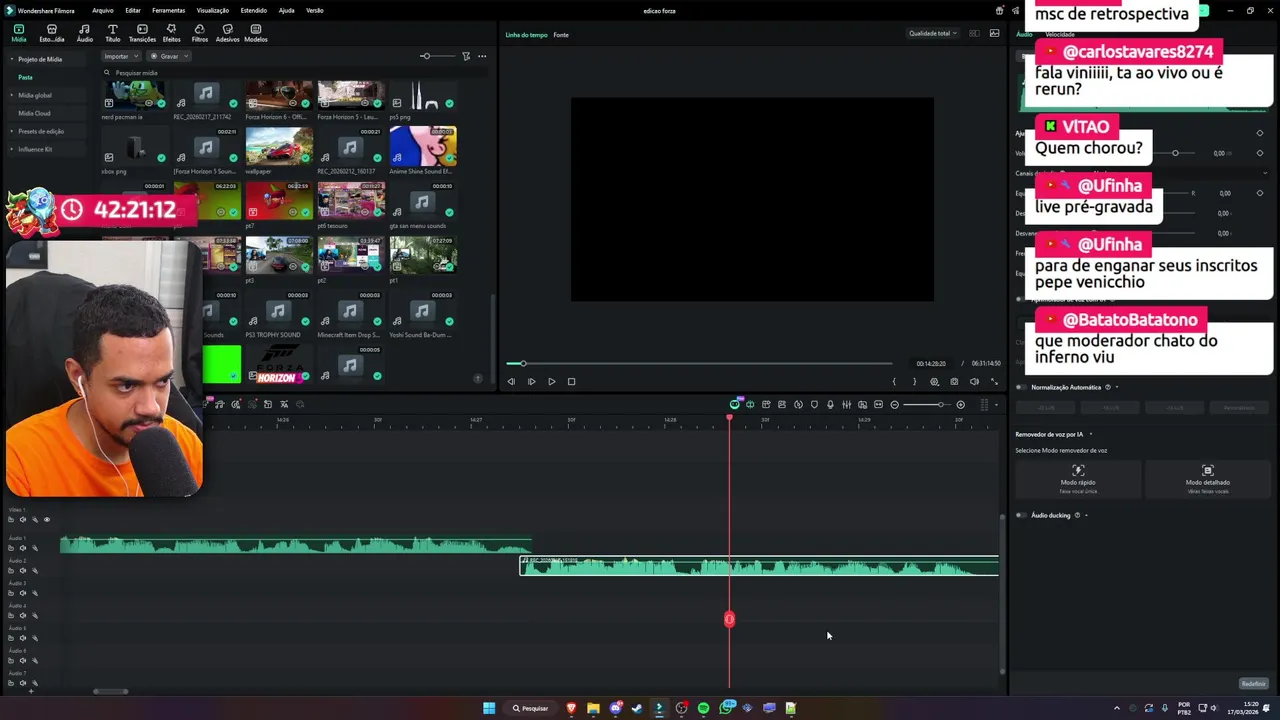Open the timeline audio mixer icon

pyautogui.click(x=846, y=404)
